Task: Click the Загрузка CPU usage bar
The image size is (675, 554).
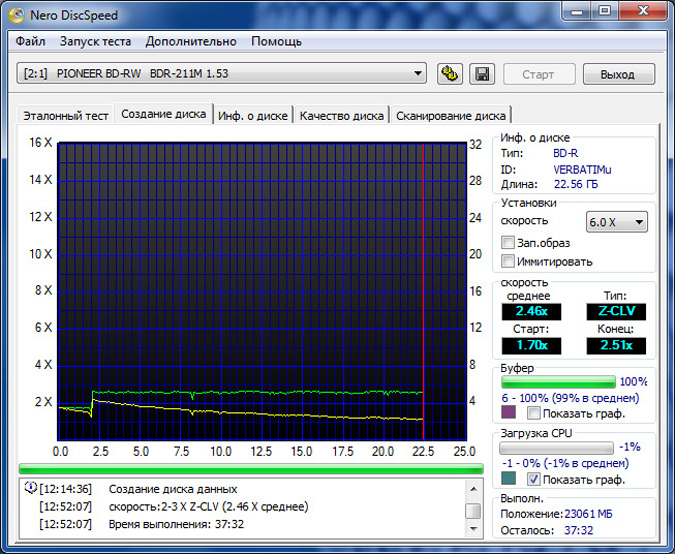Action: [556, 448]
